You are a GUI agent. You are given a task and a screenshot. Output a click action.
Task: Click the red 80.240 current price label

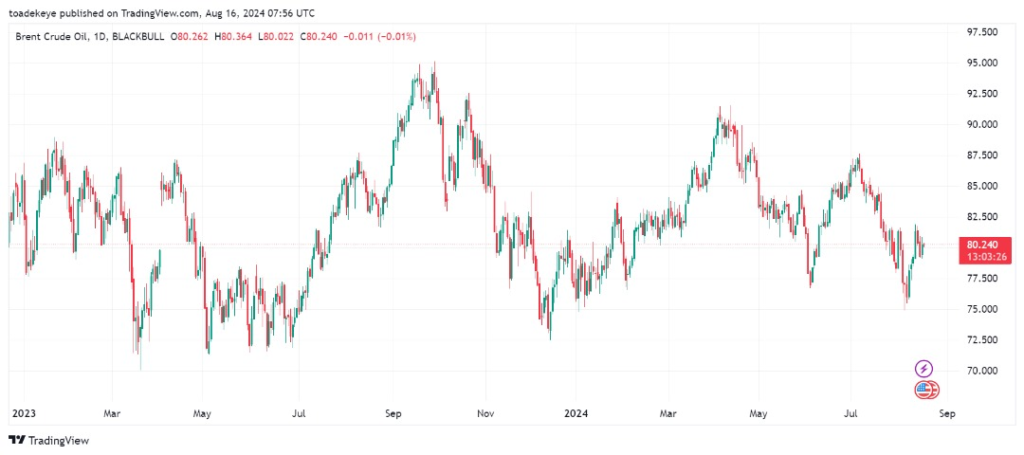977,243
